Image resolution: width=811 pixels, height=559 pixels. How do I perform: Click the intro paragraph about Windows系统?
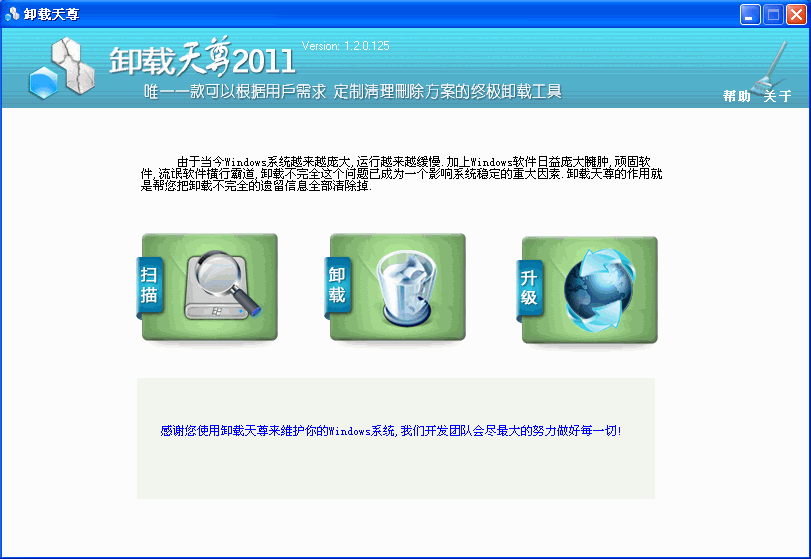pos(401,174)
